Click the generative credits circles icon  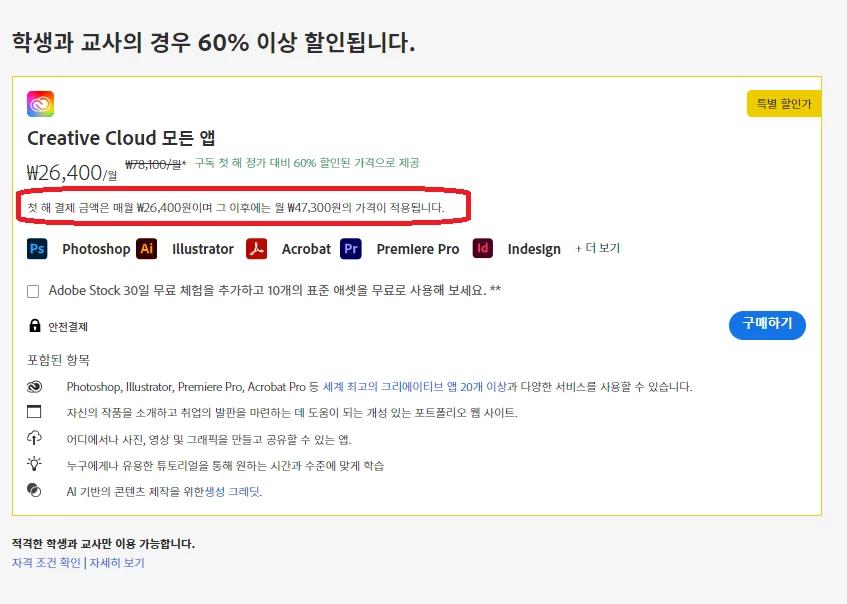coord(34,490)
